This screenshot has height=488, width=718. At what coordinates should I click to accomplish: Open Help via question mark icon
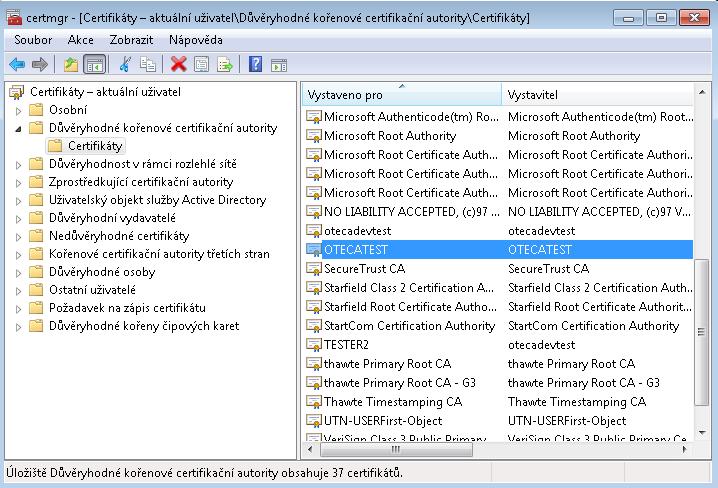tap(256, 65)
